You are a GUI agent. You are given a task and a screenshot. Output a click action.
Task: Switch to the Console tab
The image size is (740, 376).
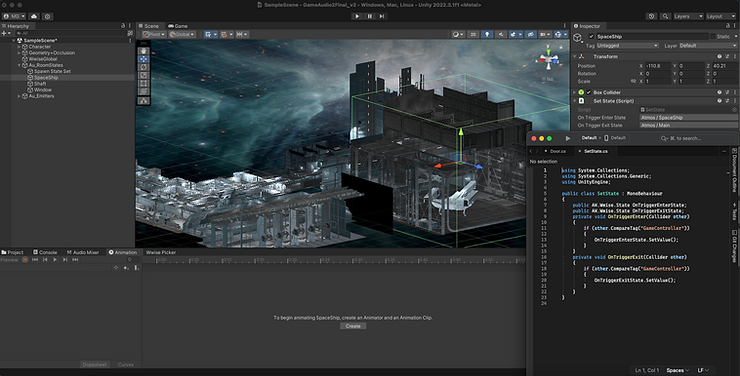click(x=45, y=252)
